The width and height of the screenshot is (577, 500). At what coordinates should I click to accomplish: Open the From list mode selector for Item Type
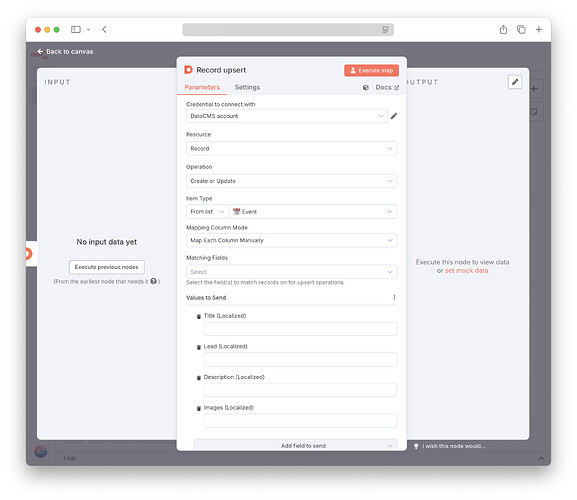(x=208, y=212)
